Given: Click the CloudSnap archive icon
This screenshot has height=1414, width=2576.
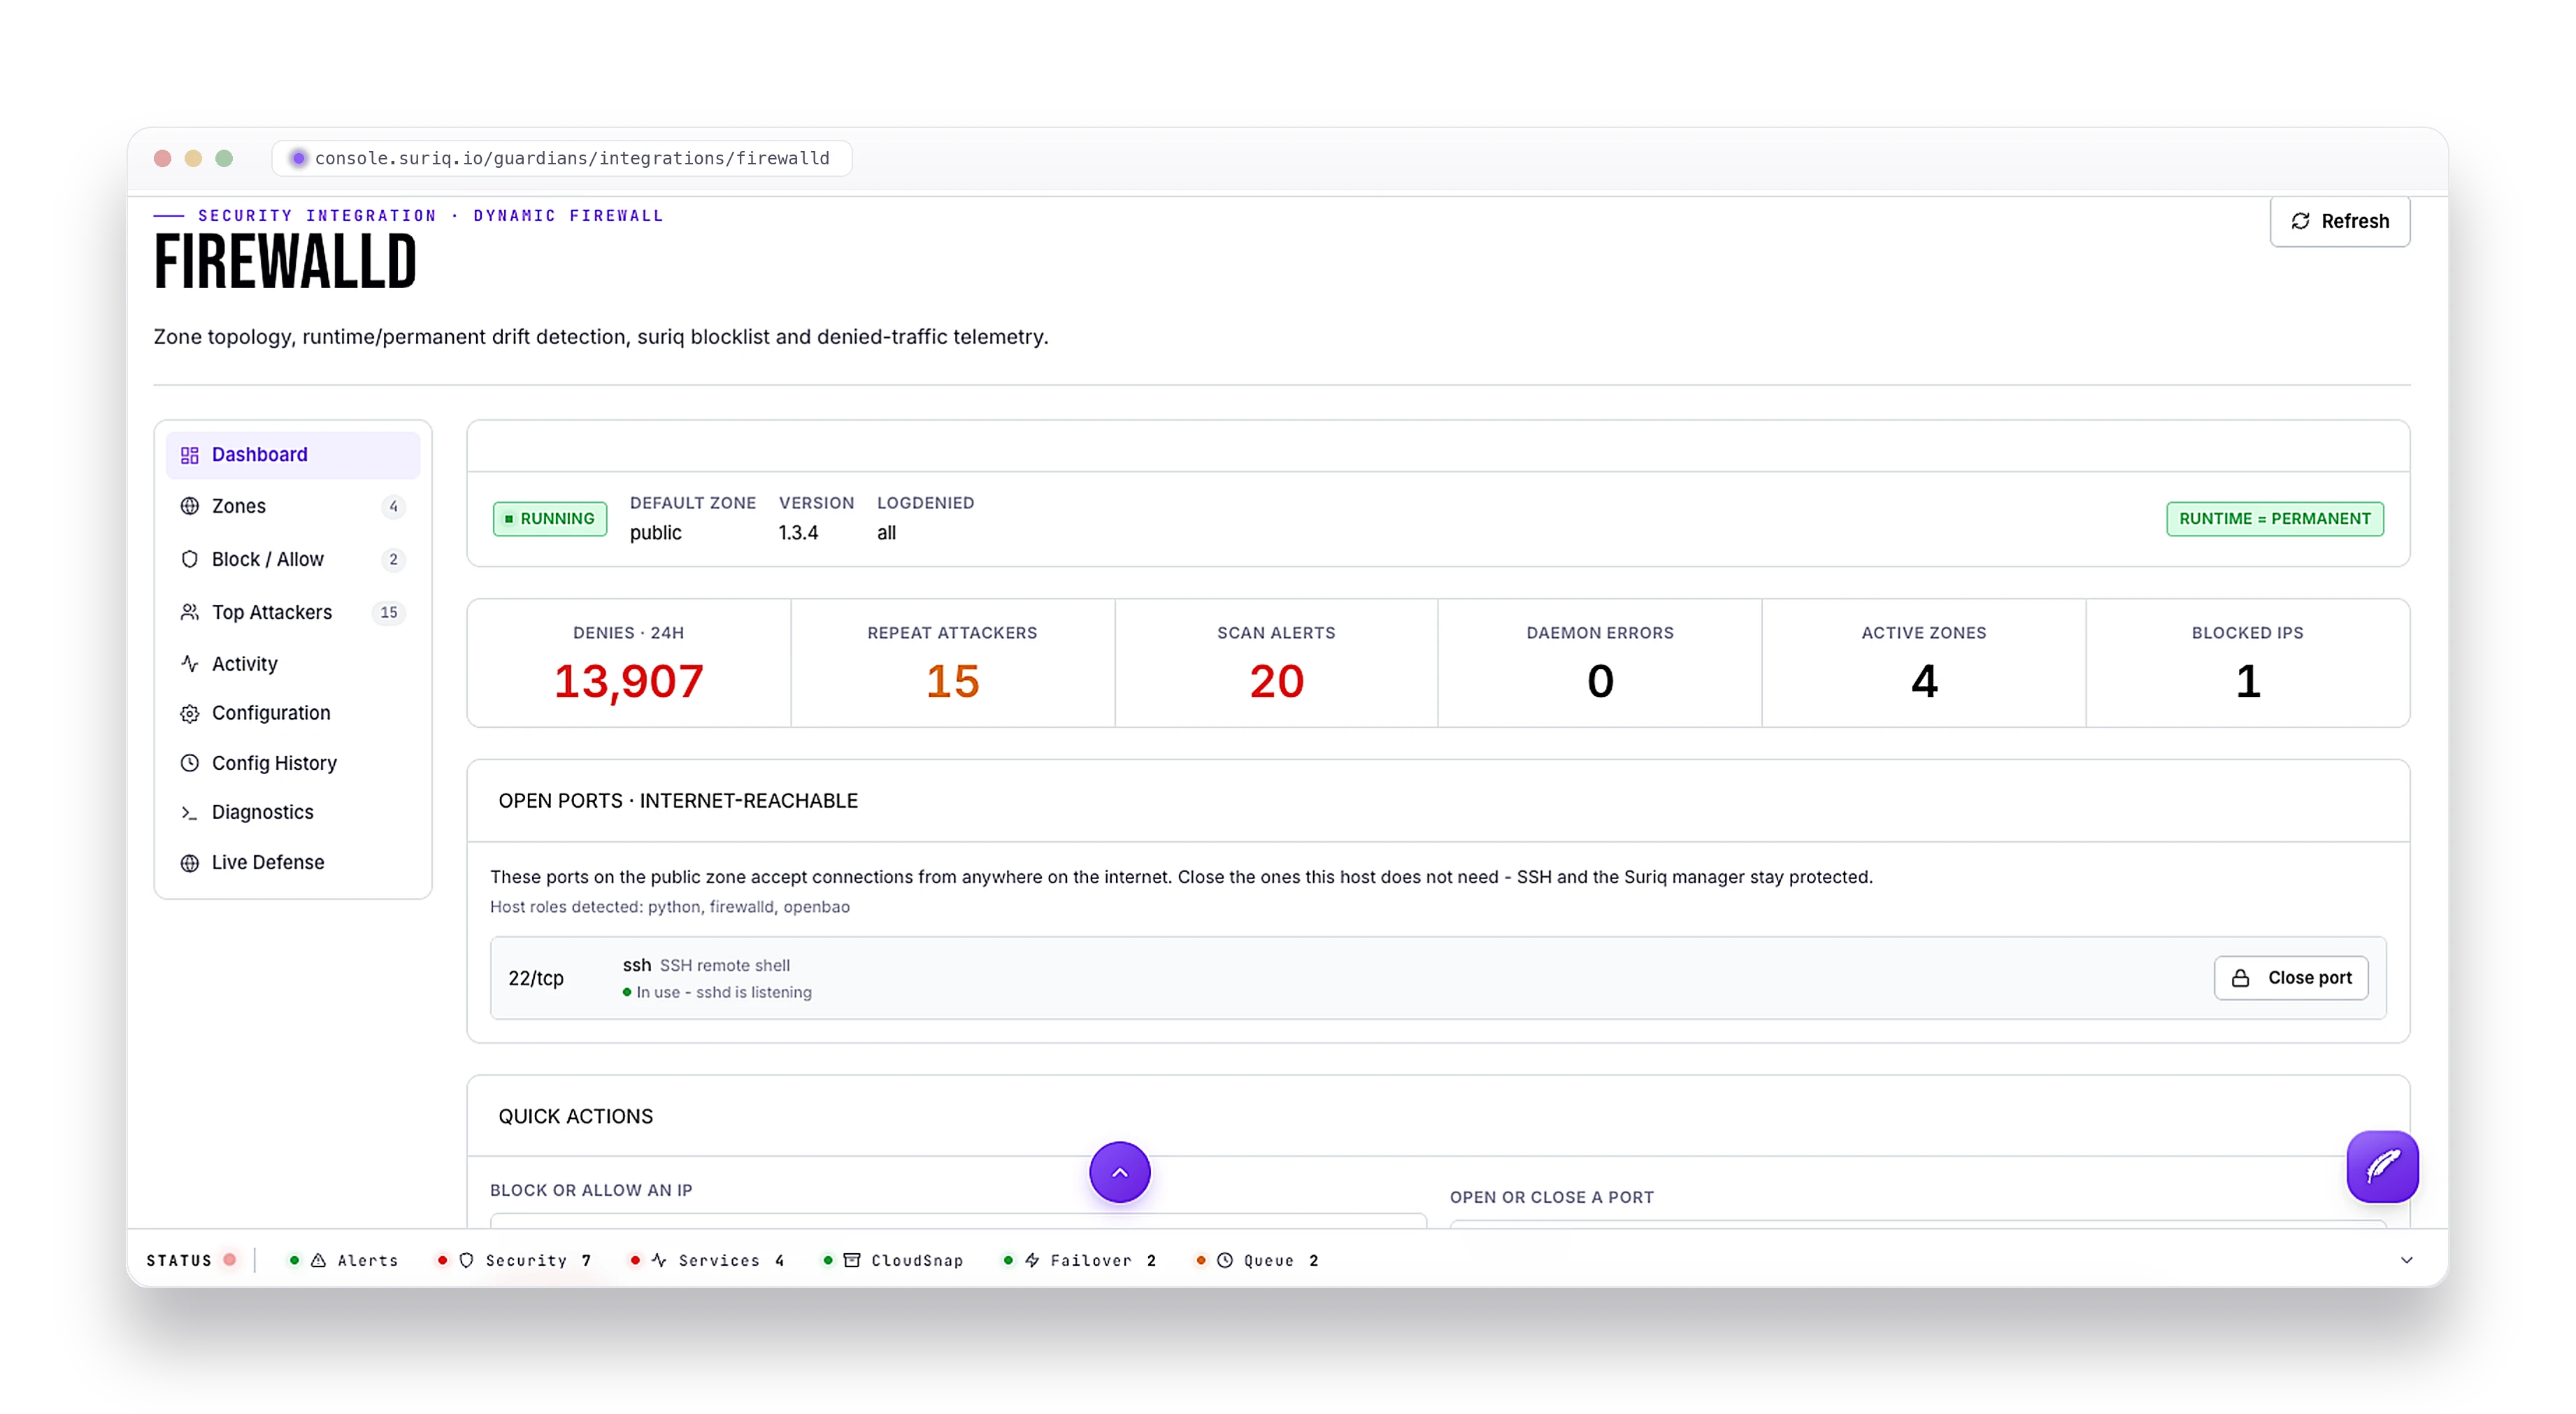Looking at the screenshot, I should coord(852,1260).
